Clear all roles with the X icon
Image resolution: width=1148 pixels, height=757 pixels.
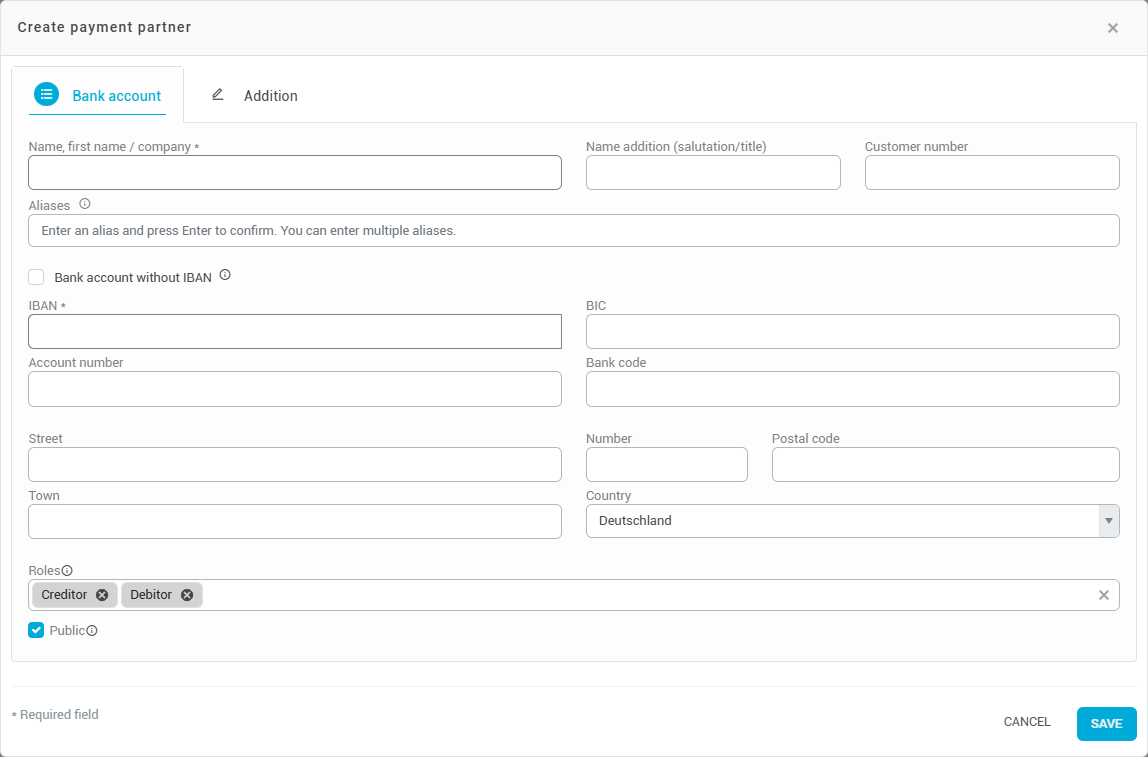coord(1104,595)
